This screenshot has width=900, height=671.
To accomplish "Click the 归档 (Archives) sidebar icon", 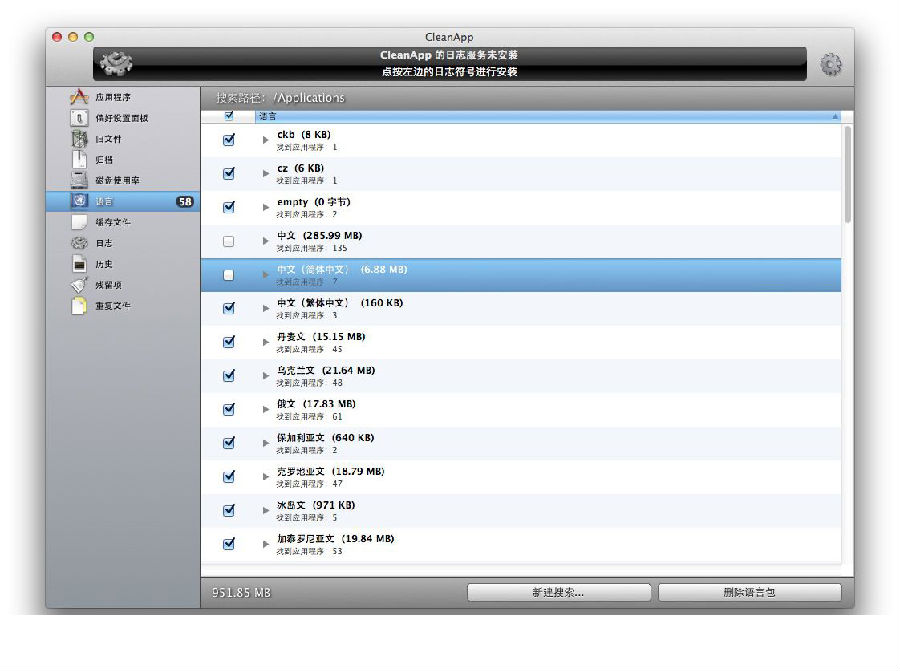I will pos(79,139).
